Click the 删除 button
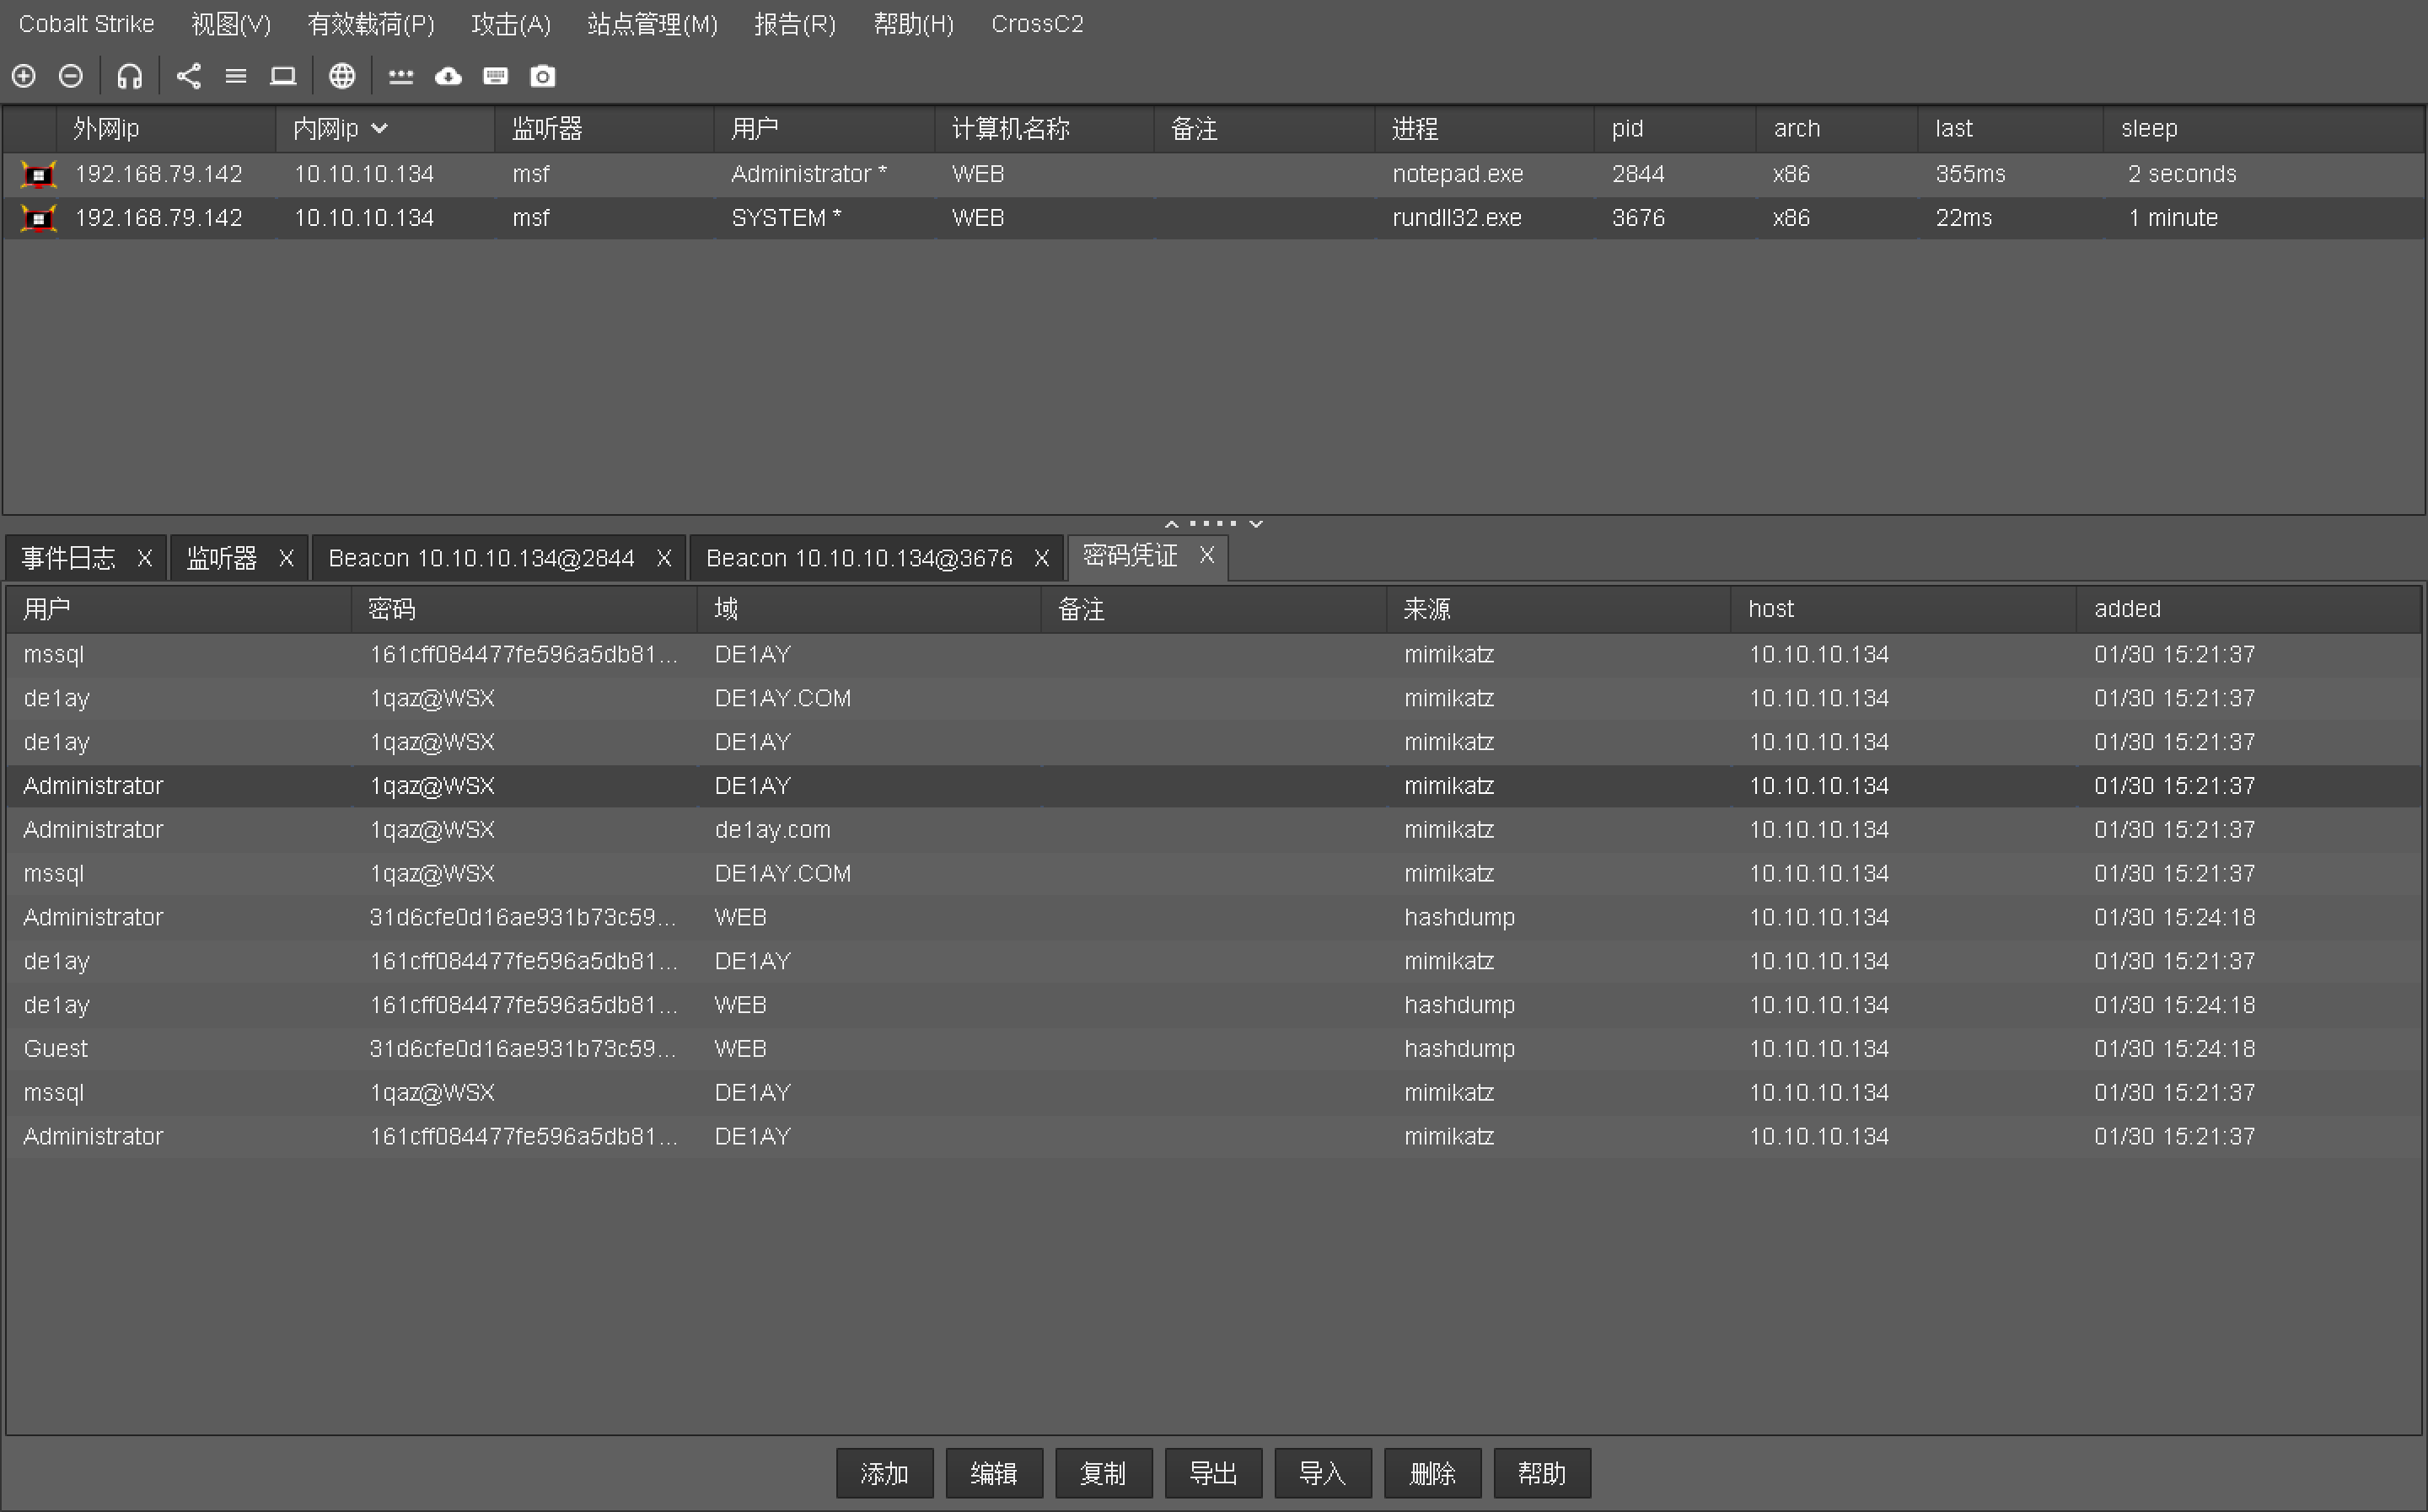The width and height of the screenshot is (2428, 1512). tap(1432, 1473)
